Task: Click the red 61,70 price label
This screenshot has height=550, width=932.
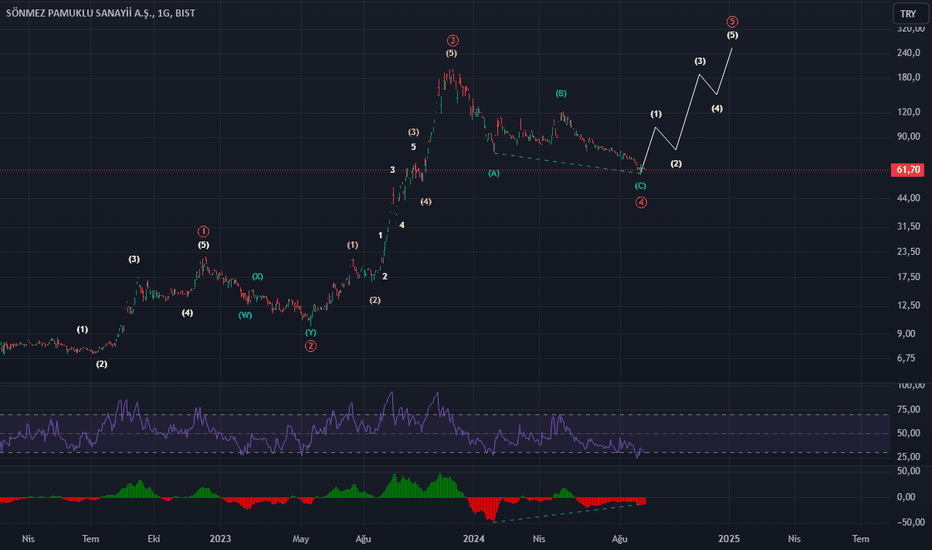Action: click(908, 170)
